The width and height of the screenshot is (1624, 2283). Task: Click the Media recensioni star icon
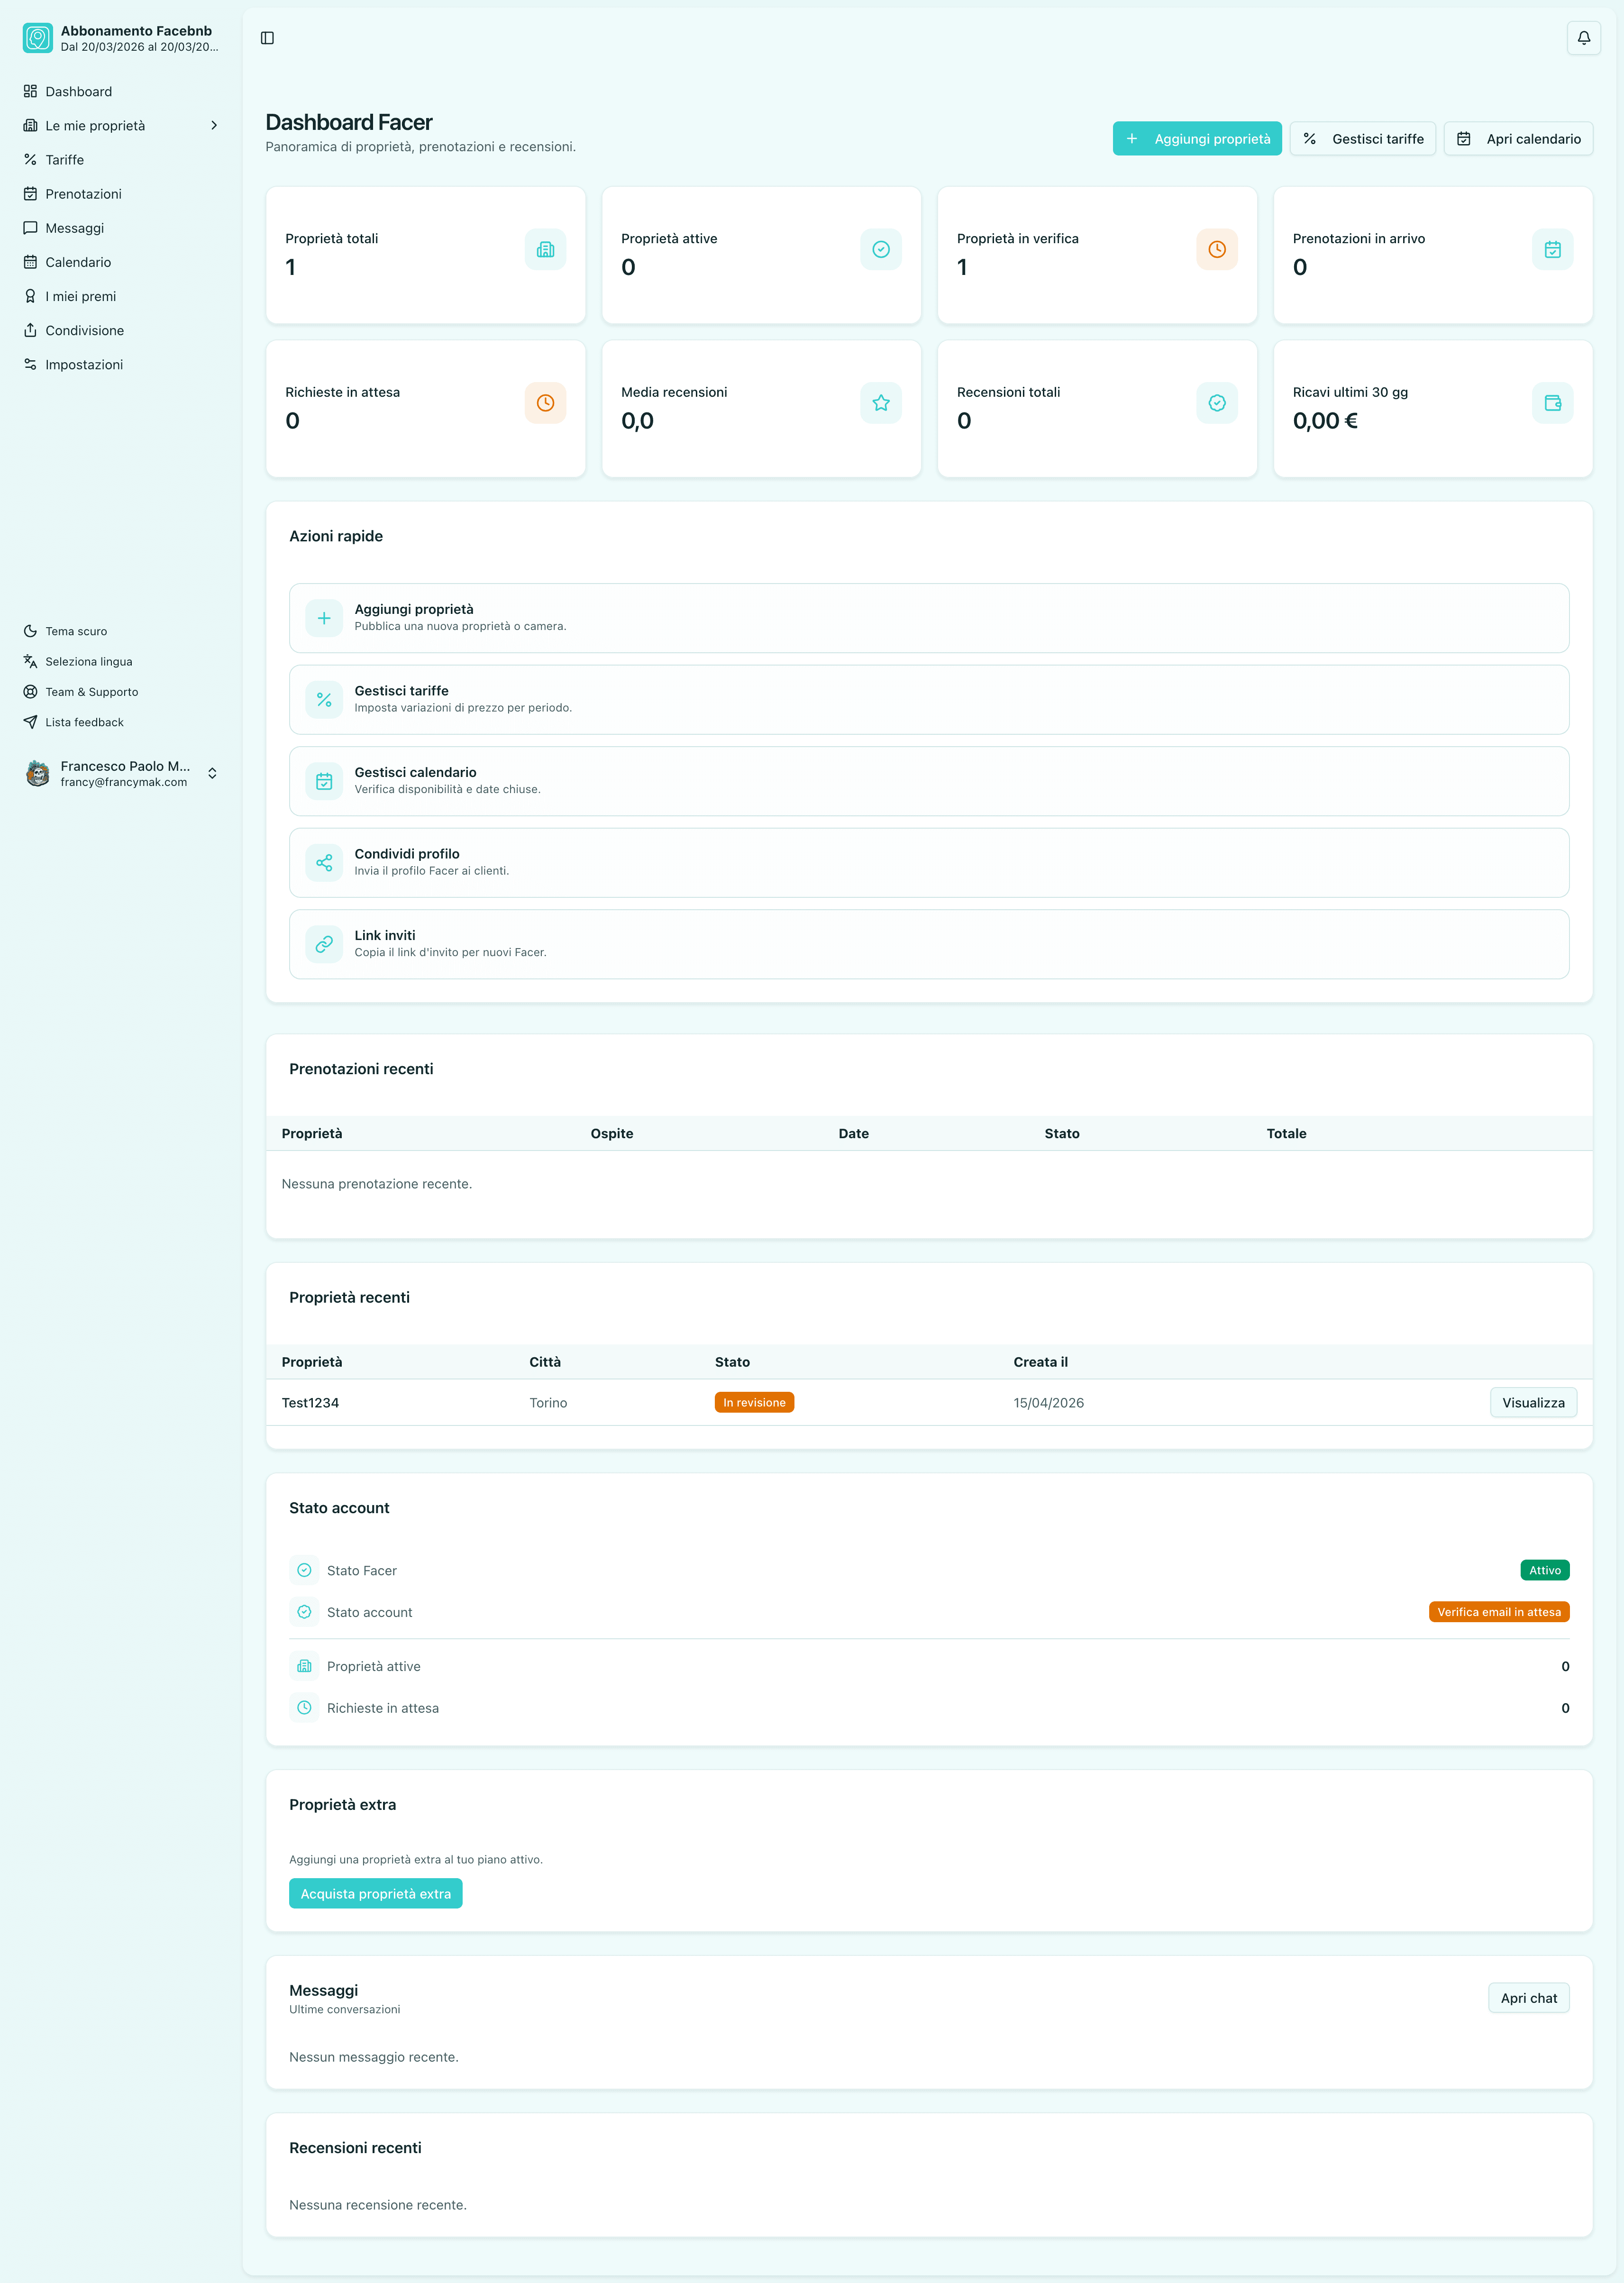(x=881, y=403)
